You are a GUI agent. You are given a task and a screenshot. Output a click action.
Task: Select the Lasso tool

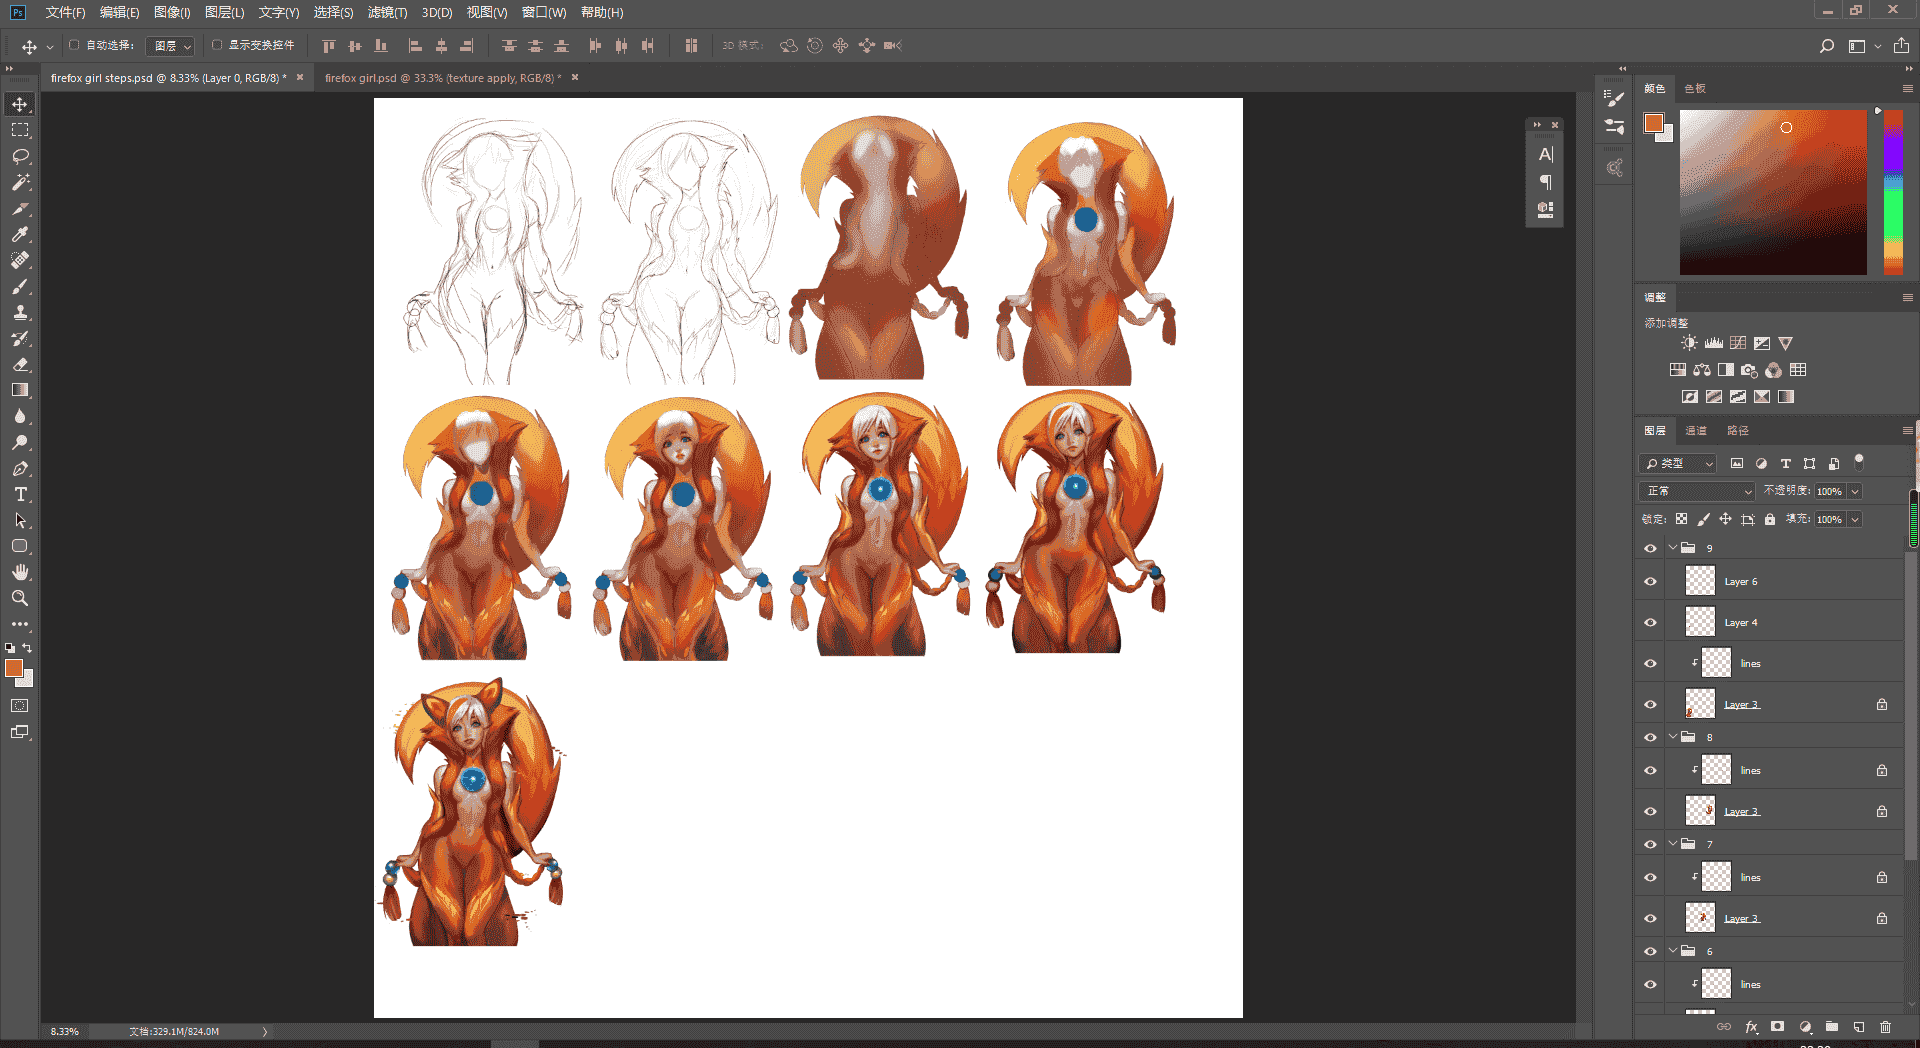pos(20,156)
